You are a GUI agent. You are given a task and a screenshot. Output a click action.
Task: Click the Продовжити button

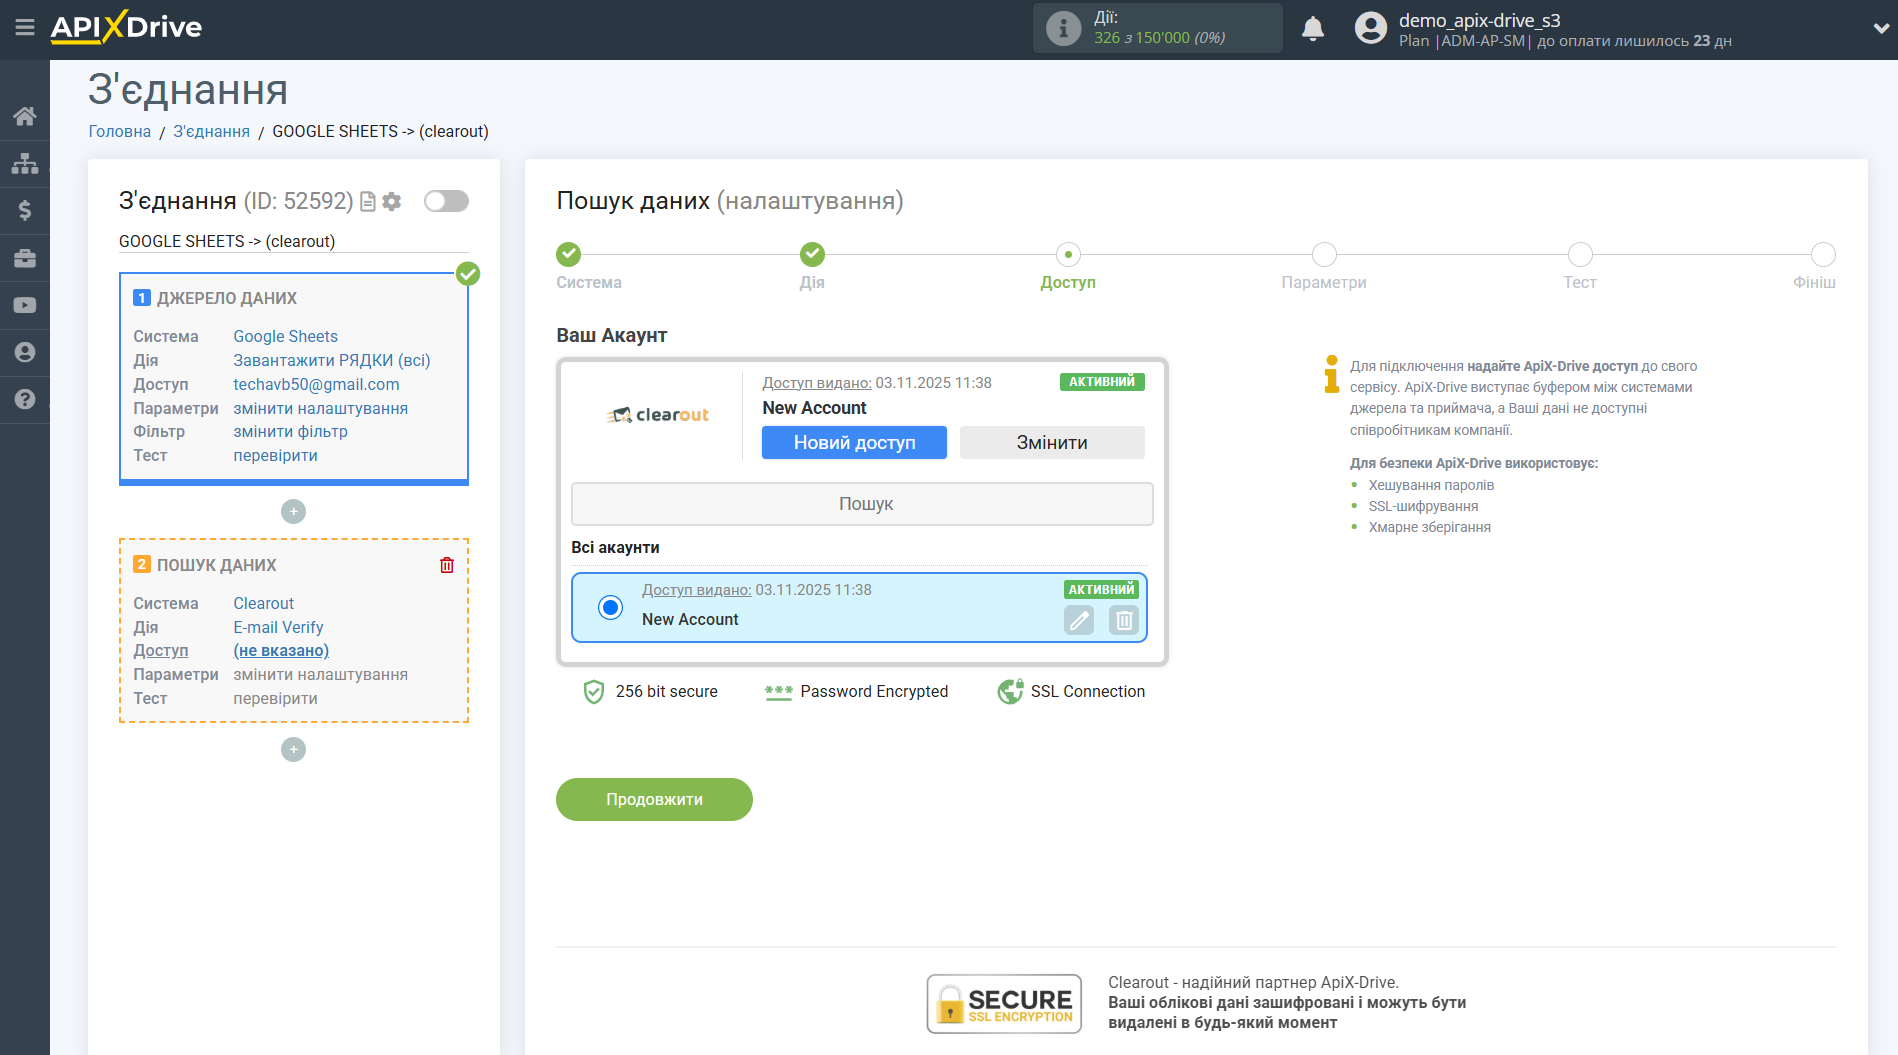[x=654, y=799]
